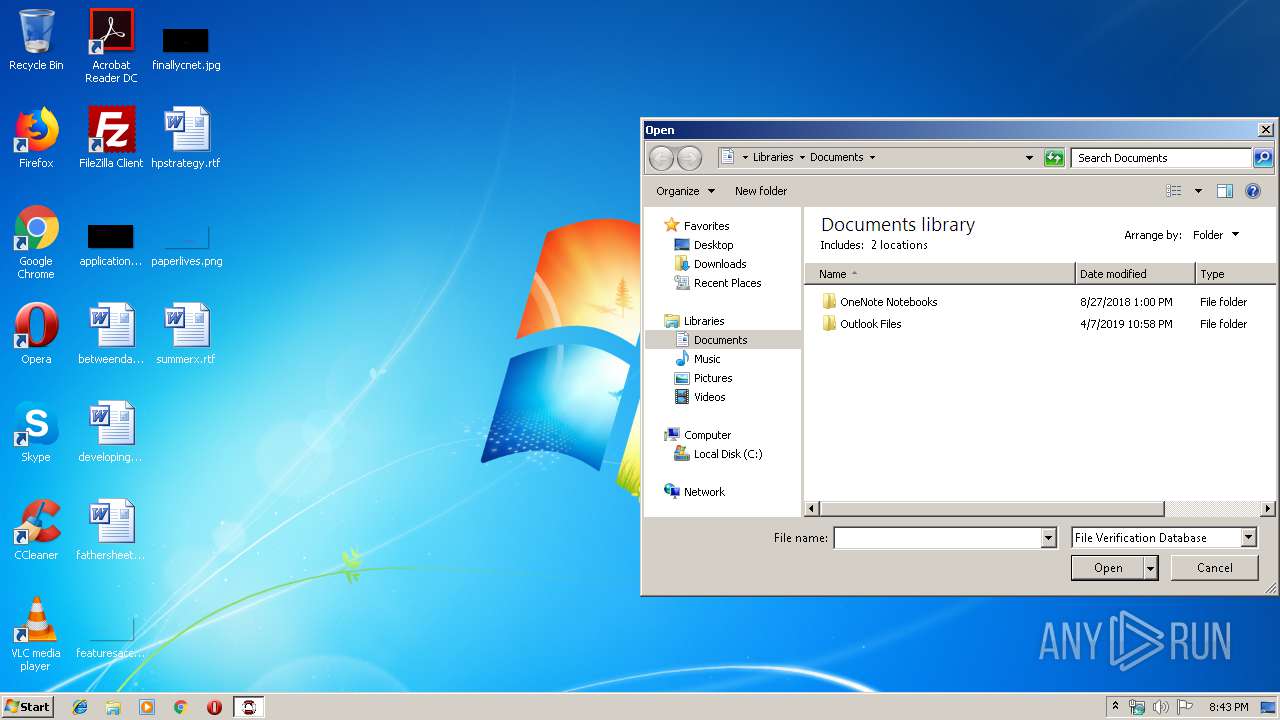Image resolution: width=1280 pixels, height=720 pixels.
Task: Select Local Disk (C:) in tree
Action: tap(728, 454)
